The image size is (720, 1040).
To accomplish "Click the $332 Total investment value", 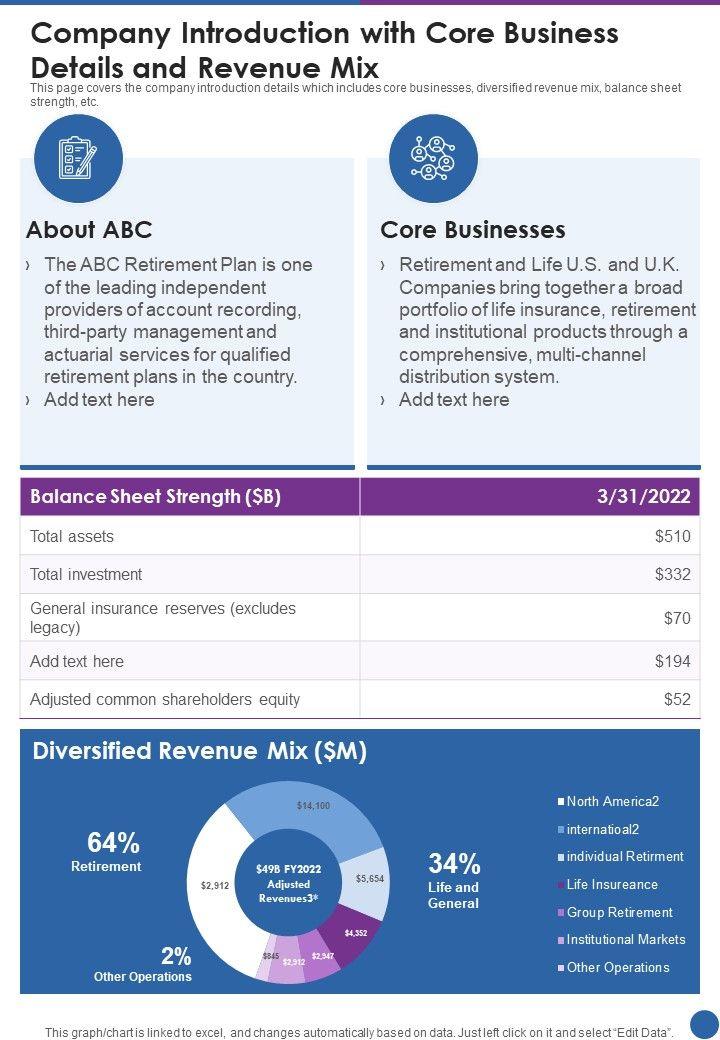I will 672,574.
